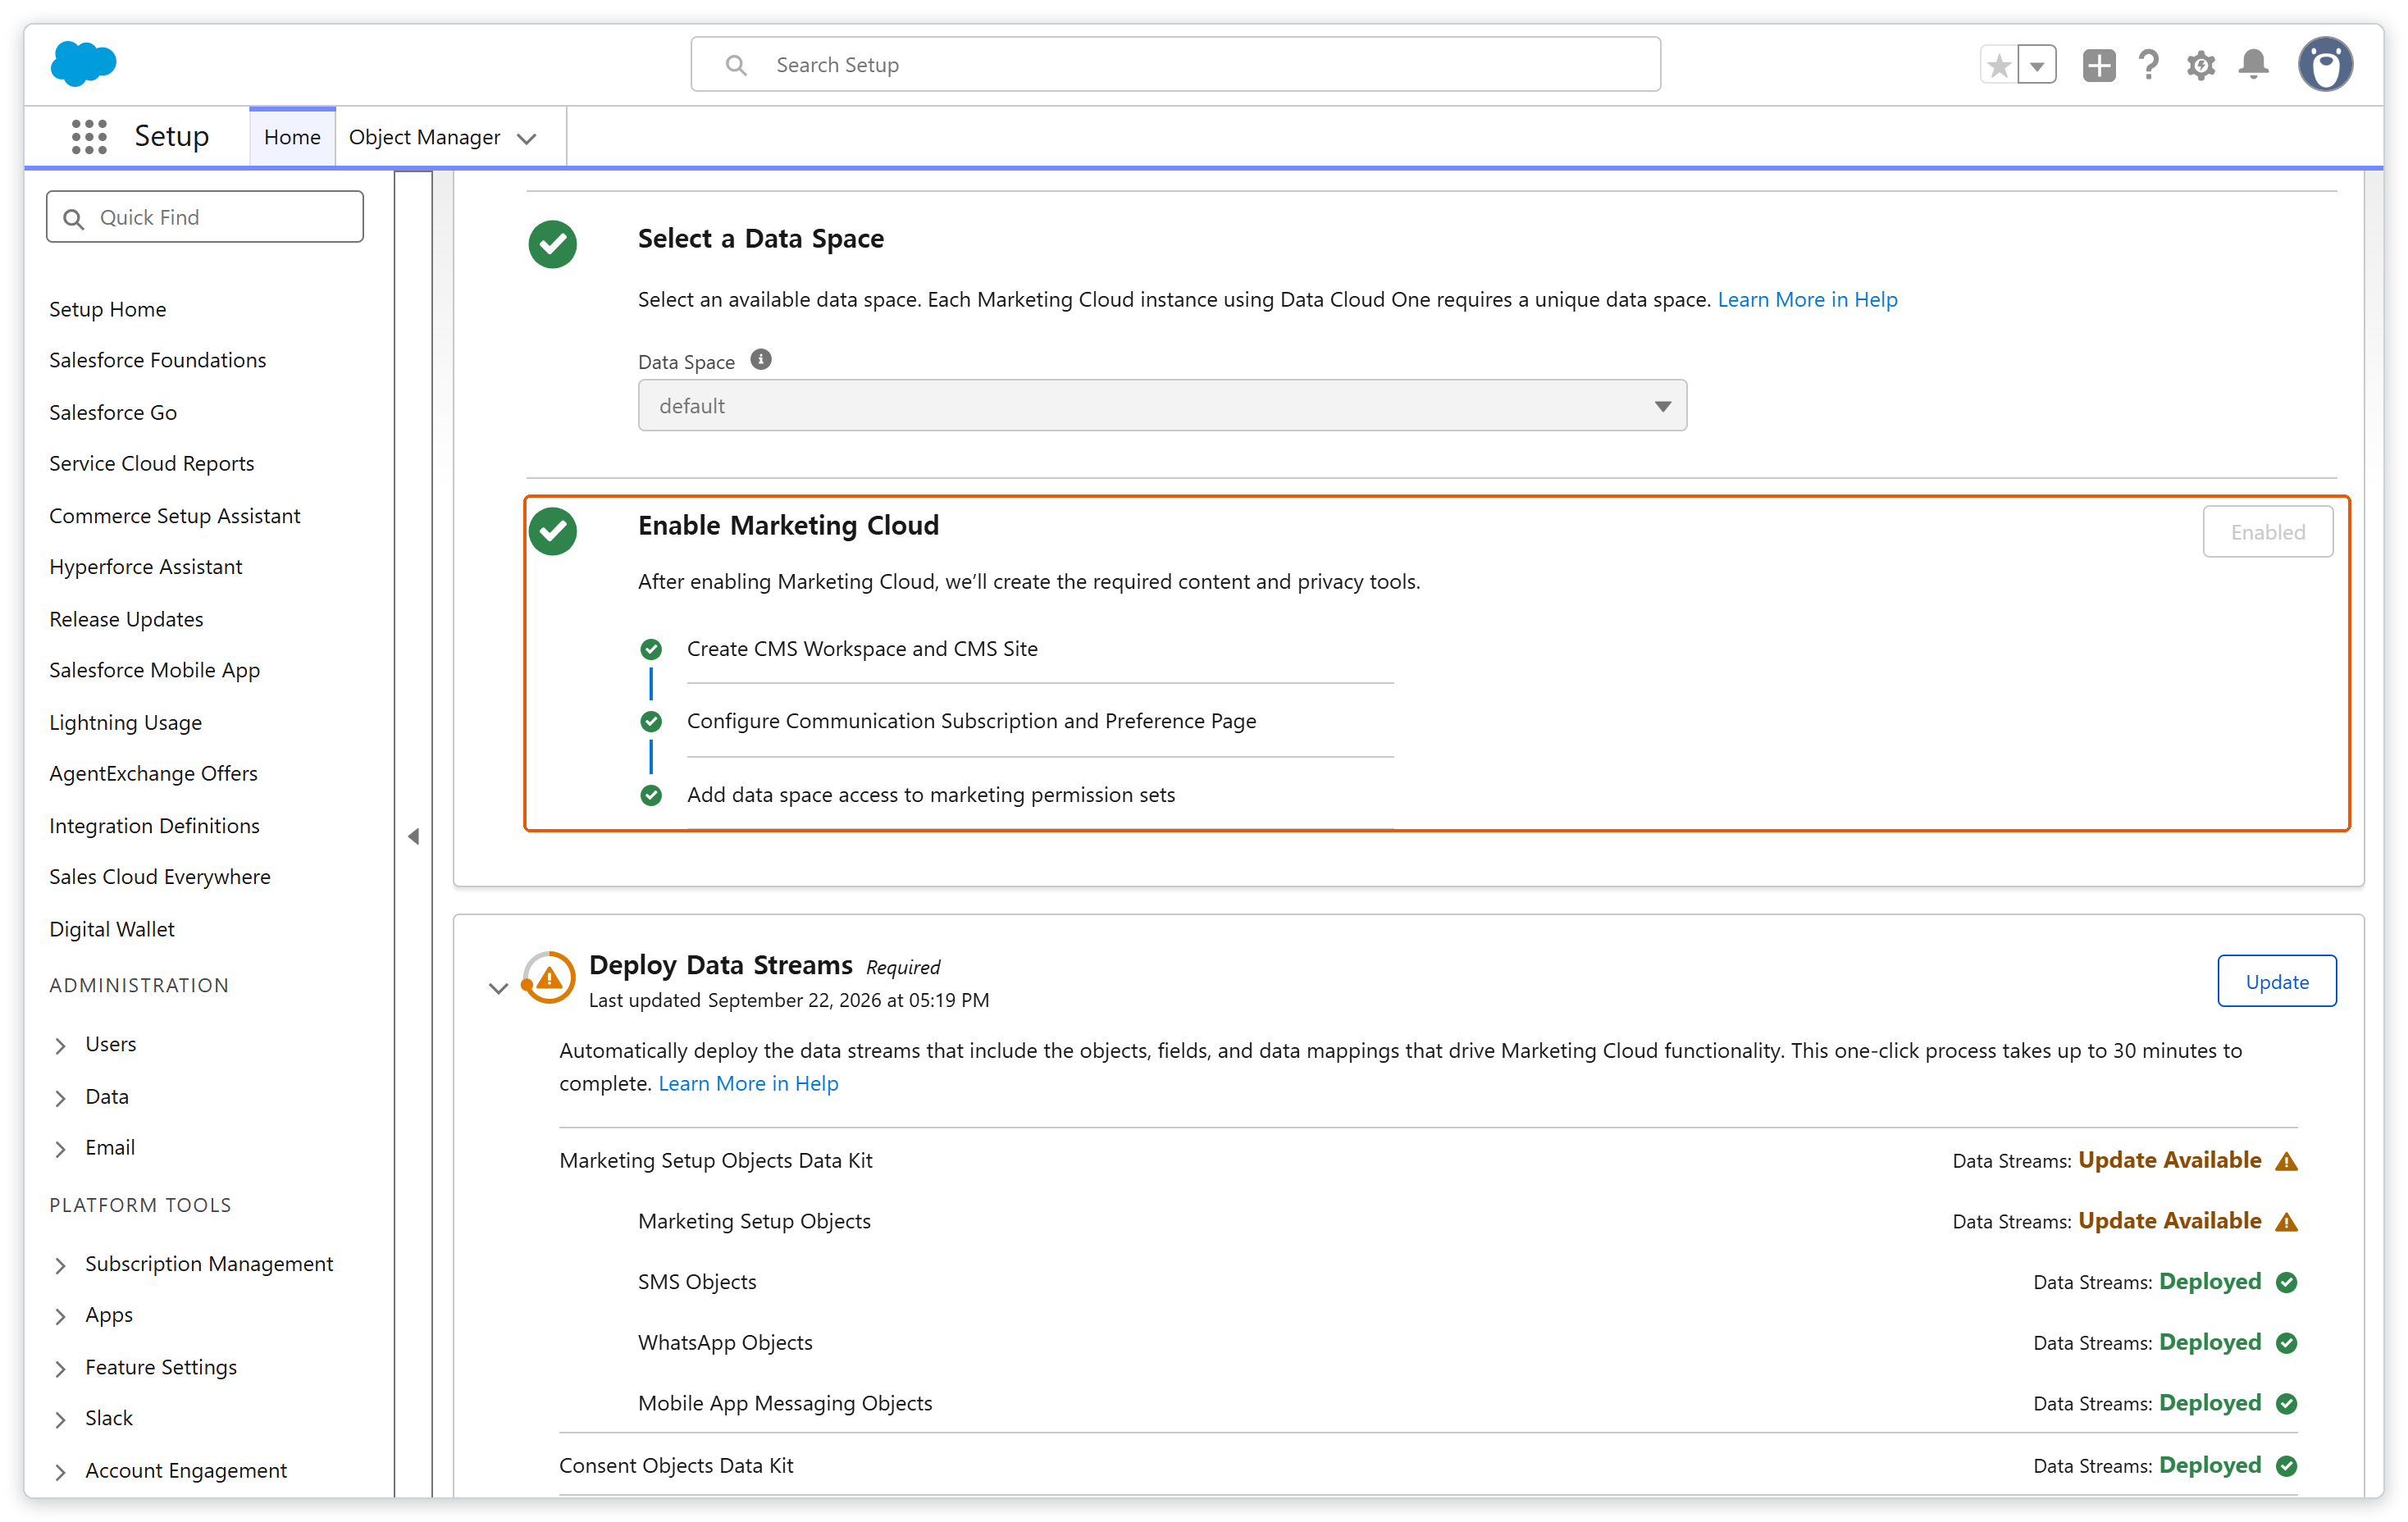Open the global actions plus icon
This screenshot has height=1522, width=2408.
(x=2099, y=65)
